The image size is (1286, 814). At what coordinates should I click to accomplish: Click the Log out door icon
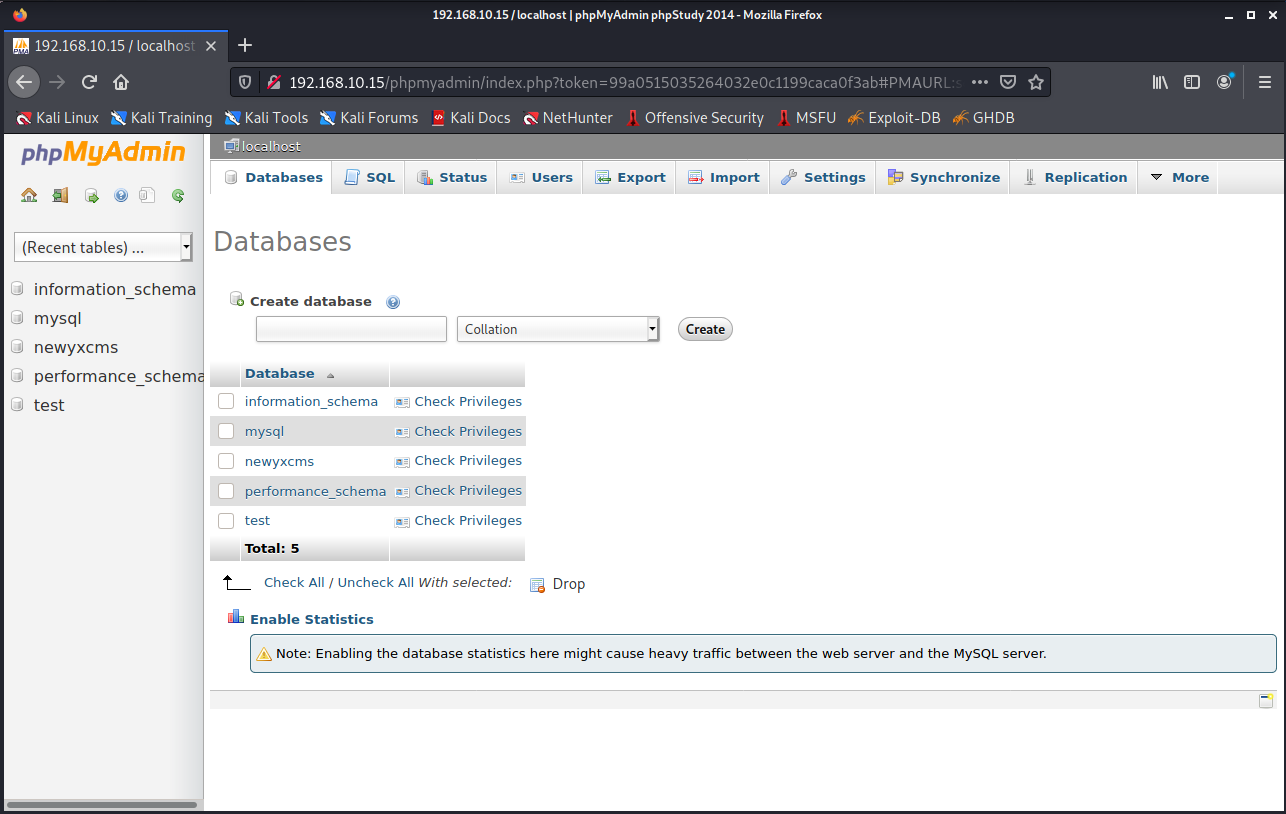click(60, 195)
